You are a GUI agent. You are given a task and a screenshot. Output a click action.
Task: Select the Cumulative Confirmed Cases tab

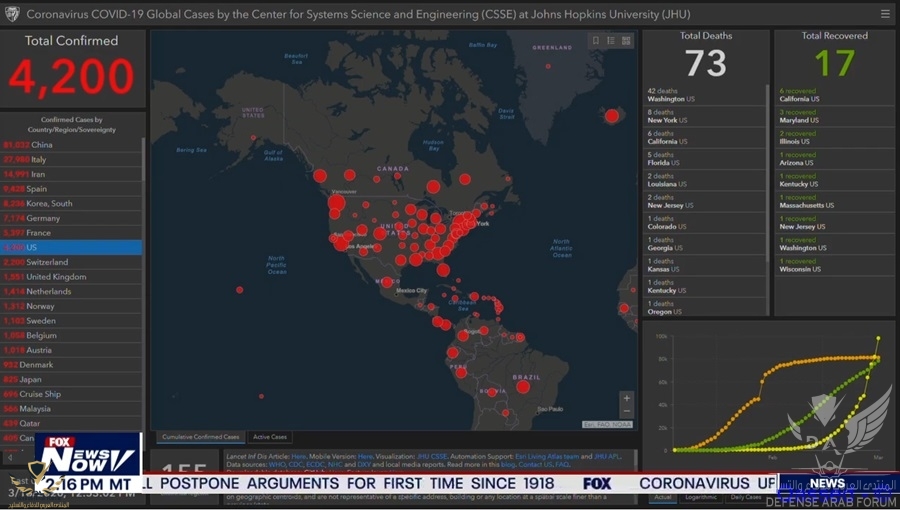[201, 437]
